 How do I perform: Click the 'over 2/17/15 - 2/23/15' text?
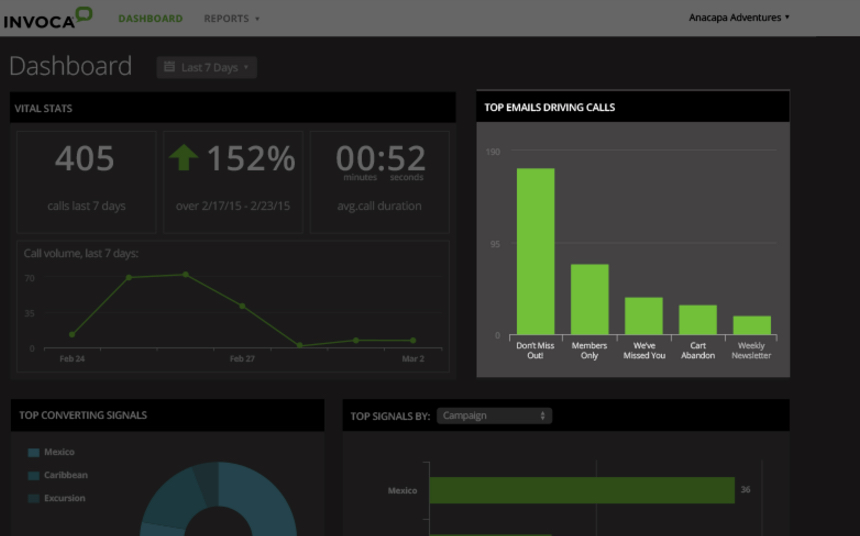coord(233,206)
